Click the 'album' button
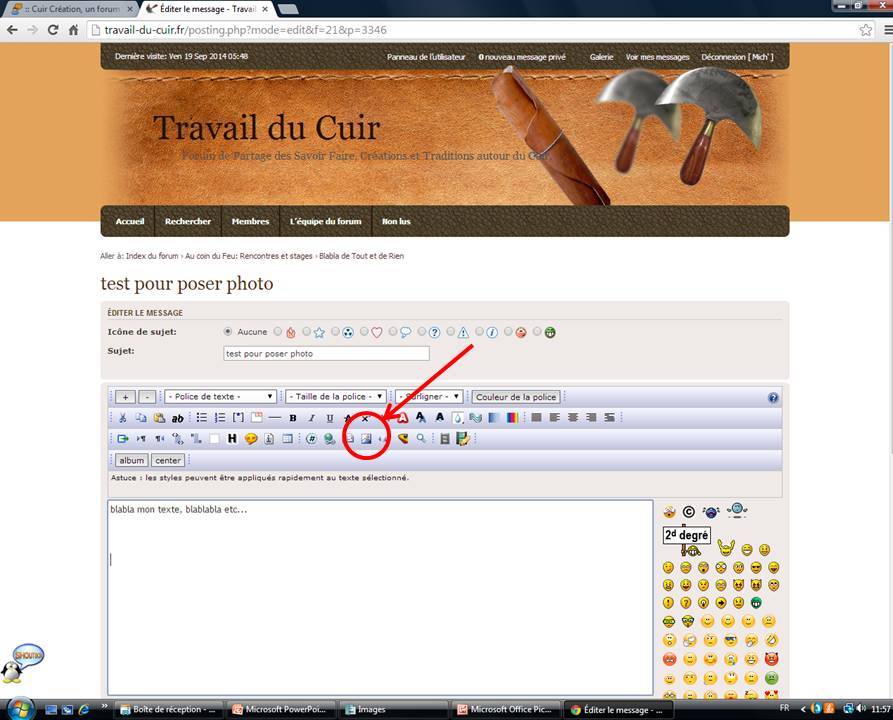The height and width of the screenshot is (720, 893). (132, 461)
